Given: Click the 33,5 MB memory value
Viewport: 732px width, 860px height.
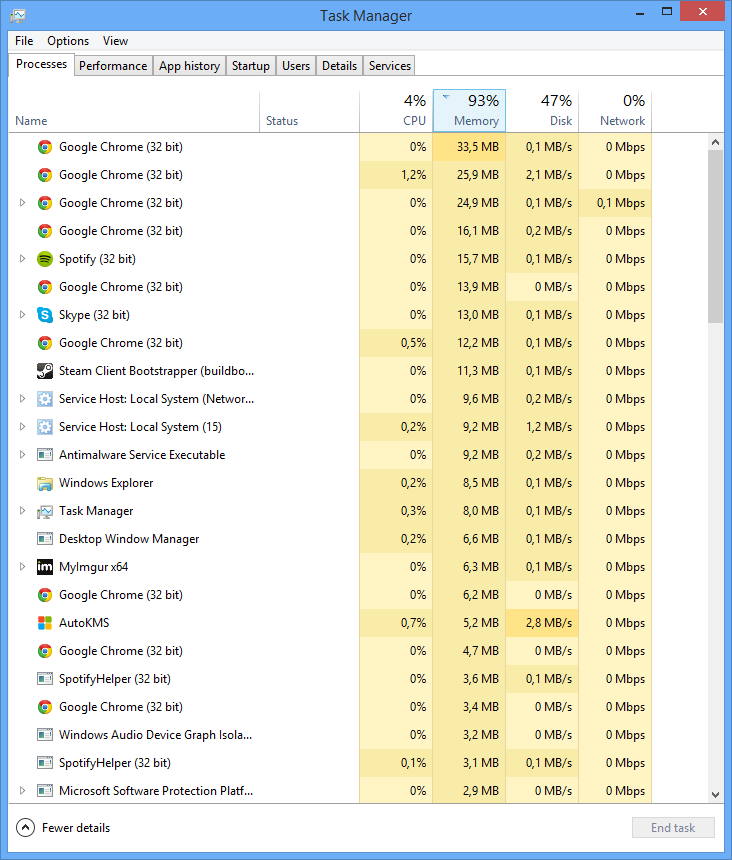Looking at the screenshot, I should pyautogui.click(x=478, y=147).
